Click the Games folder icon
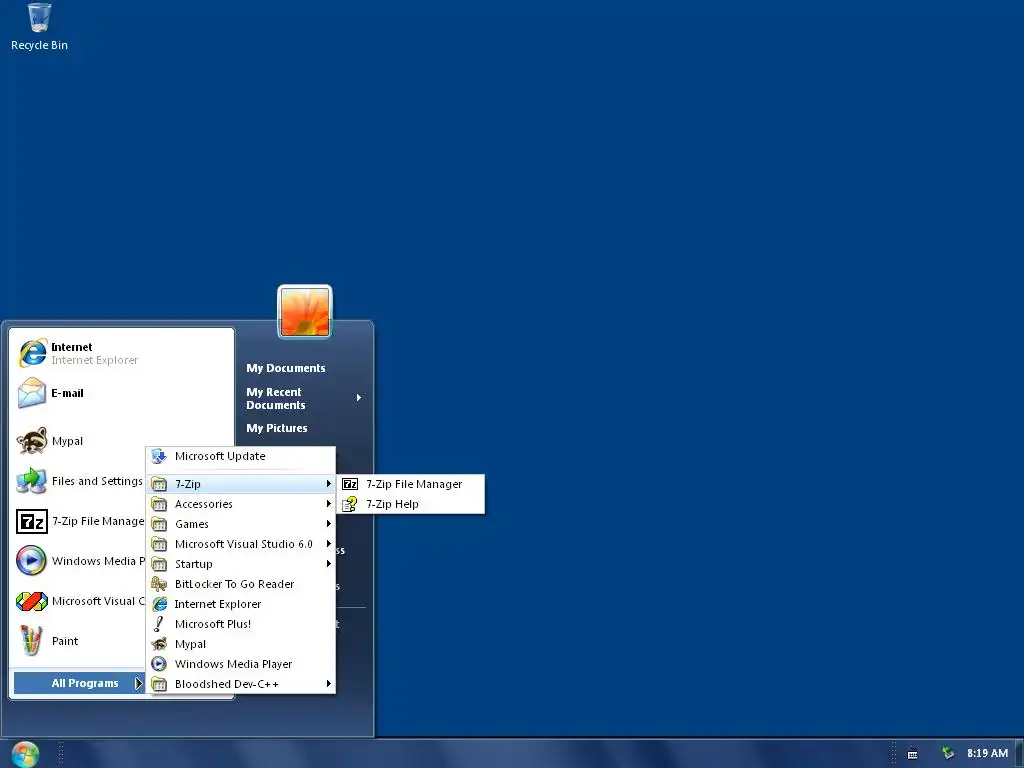This screenshot has height=768, width=1024. click(159, 524)
